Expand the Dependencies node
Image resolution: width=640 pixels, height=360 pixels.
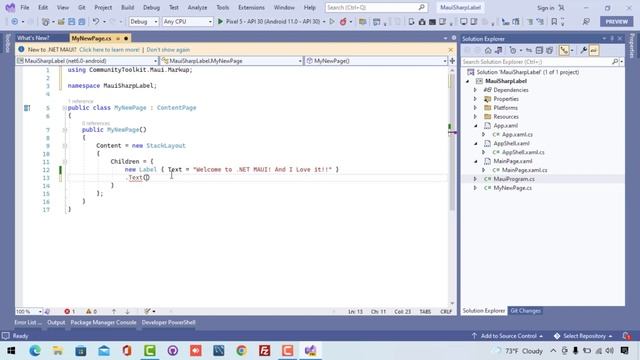click(x=475, y=90)
